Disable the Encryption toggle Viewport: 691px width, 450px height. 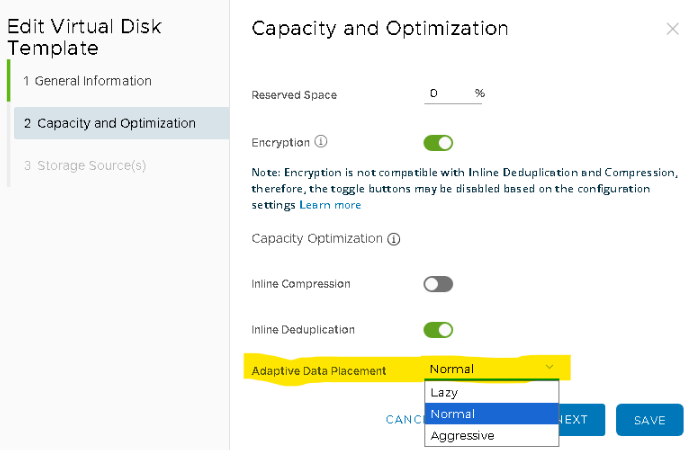click(x=438, y=143)
